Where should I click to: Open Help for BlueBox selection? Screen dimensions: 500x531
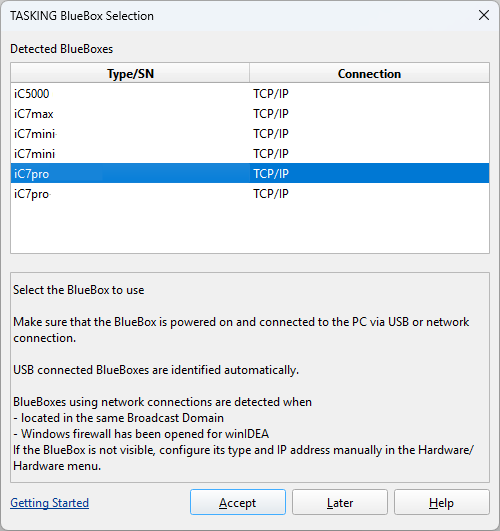point(442,502)
